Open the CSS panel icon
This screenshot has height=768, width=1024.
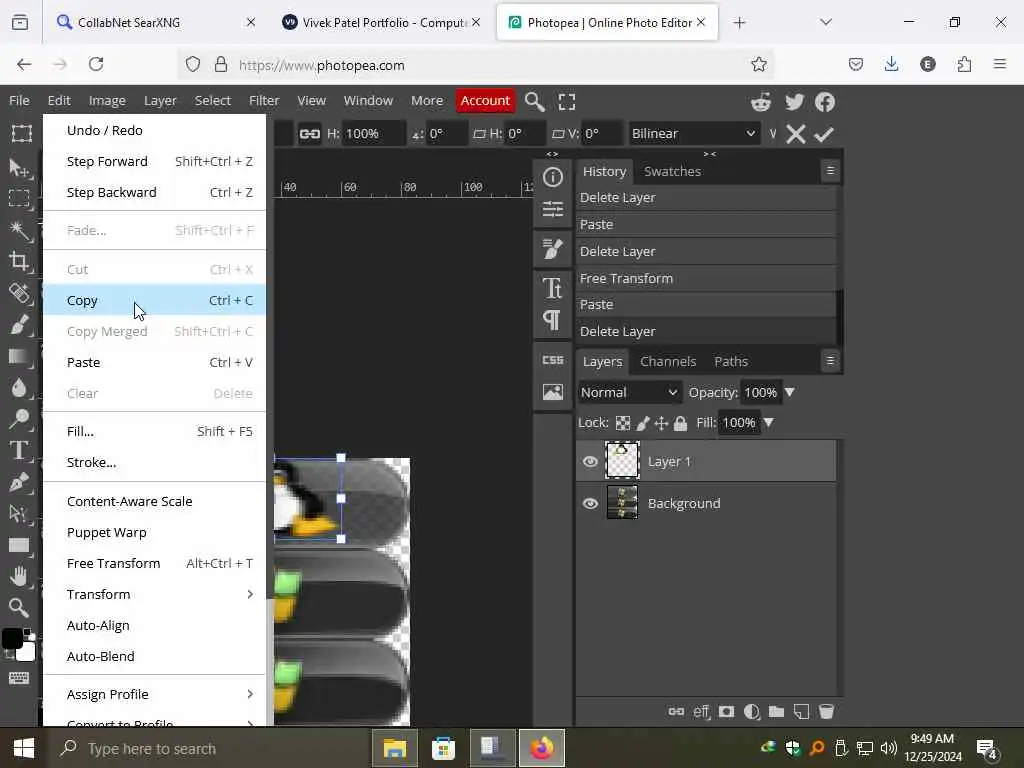[x=552, y=360]
